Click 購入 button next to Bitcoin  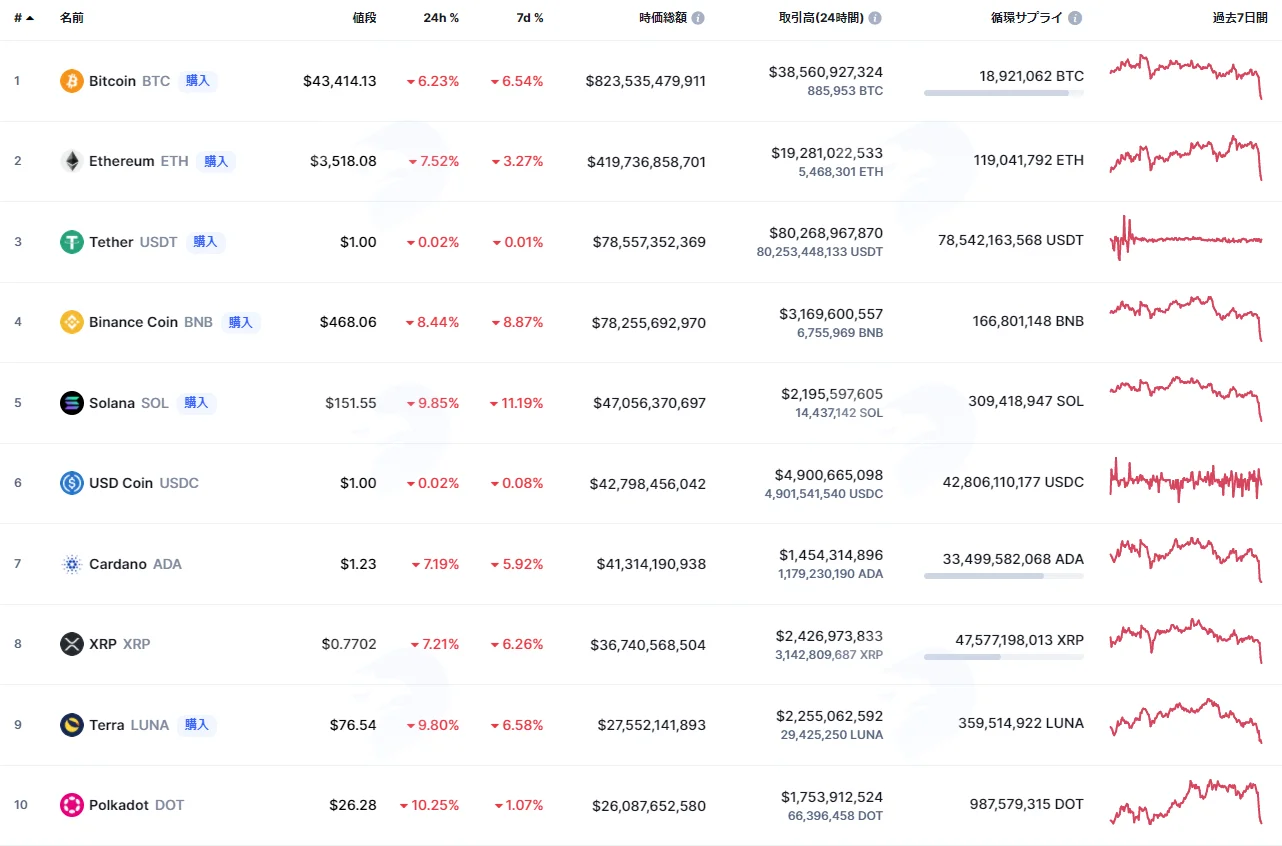pos(198,81)
